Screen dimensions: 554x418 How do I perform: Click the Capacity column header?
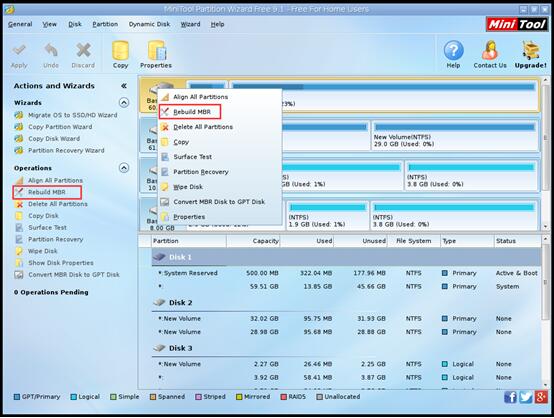[253, 241]
